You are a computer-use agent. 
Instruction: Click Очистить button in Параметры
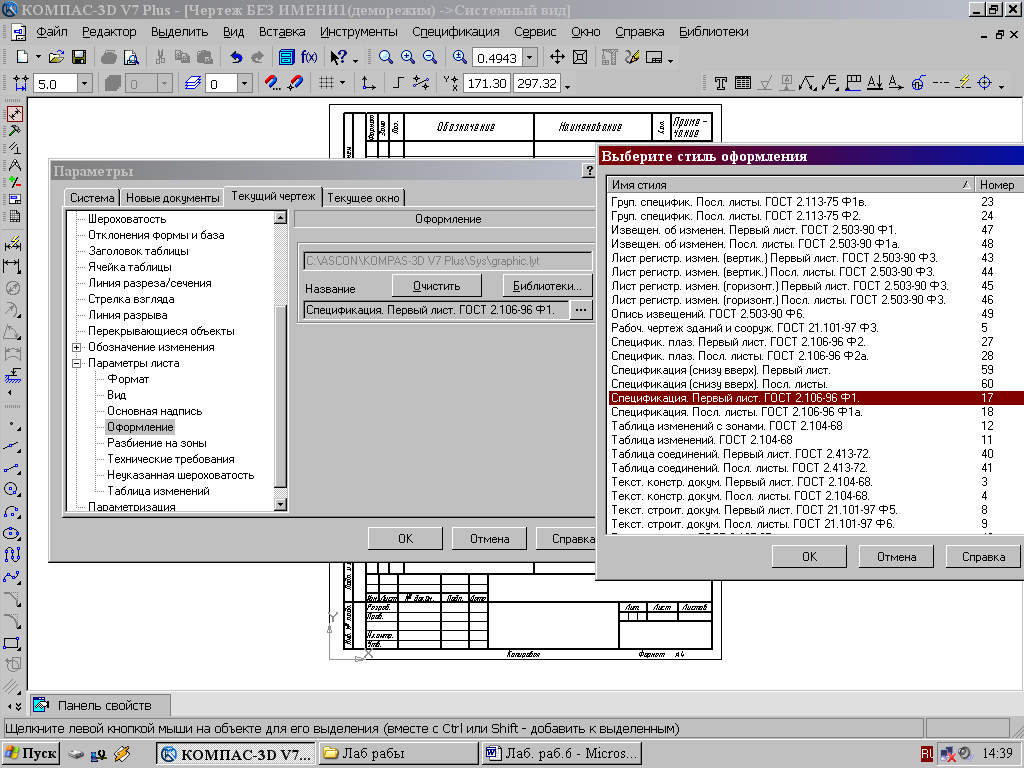coord(437,286)
